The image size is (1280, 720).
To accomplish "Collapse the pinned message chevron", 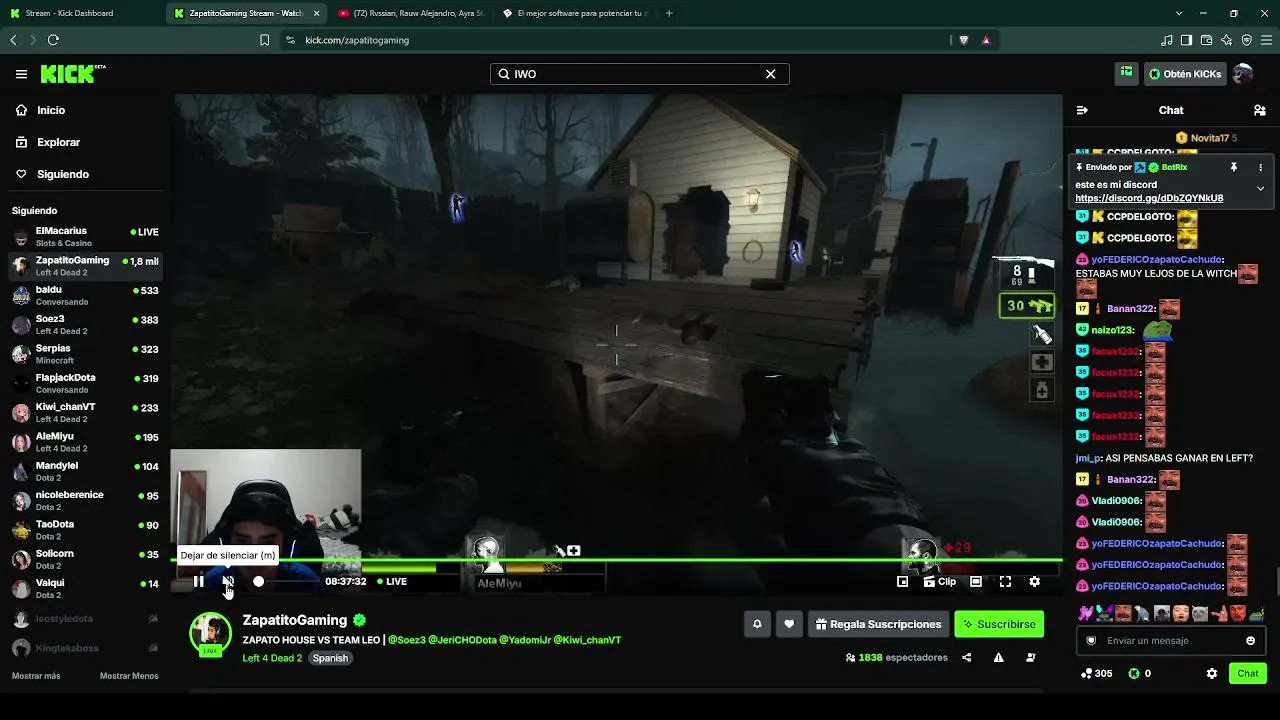I will click(1260, 188).
